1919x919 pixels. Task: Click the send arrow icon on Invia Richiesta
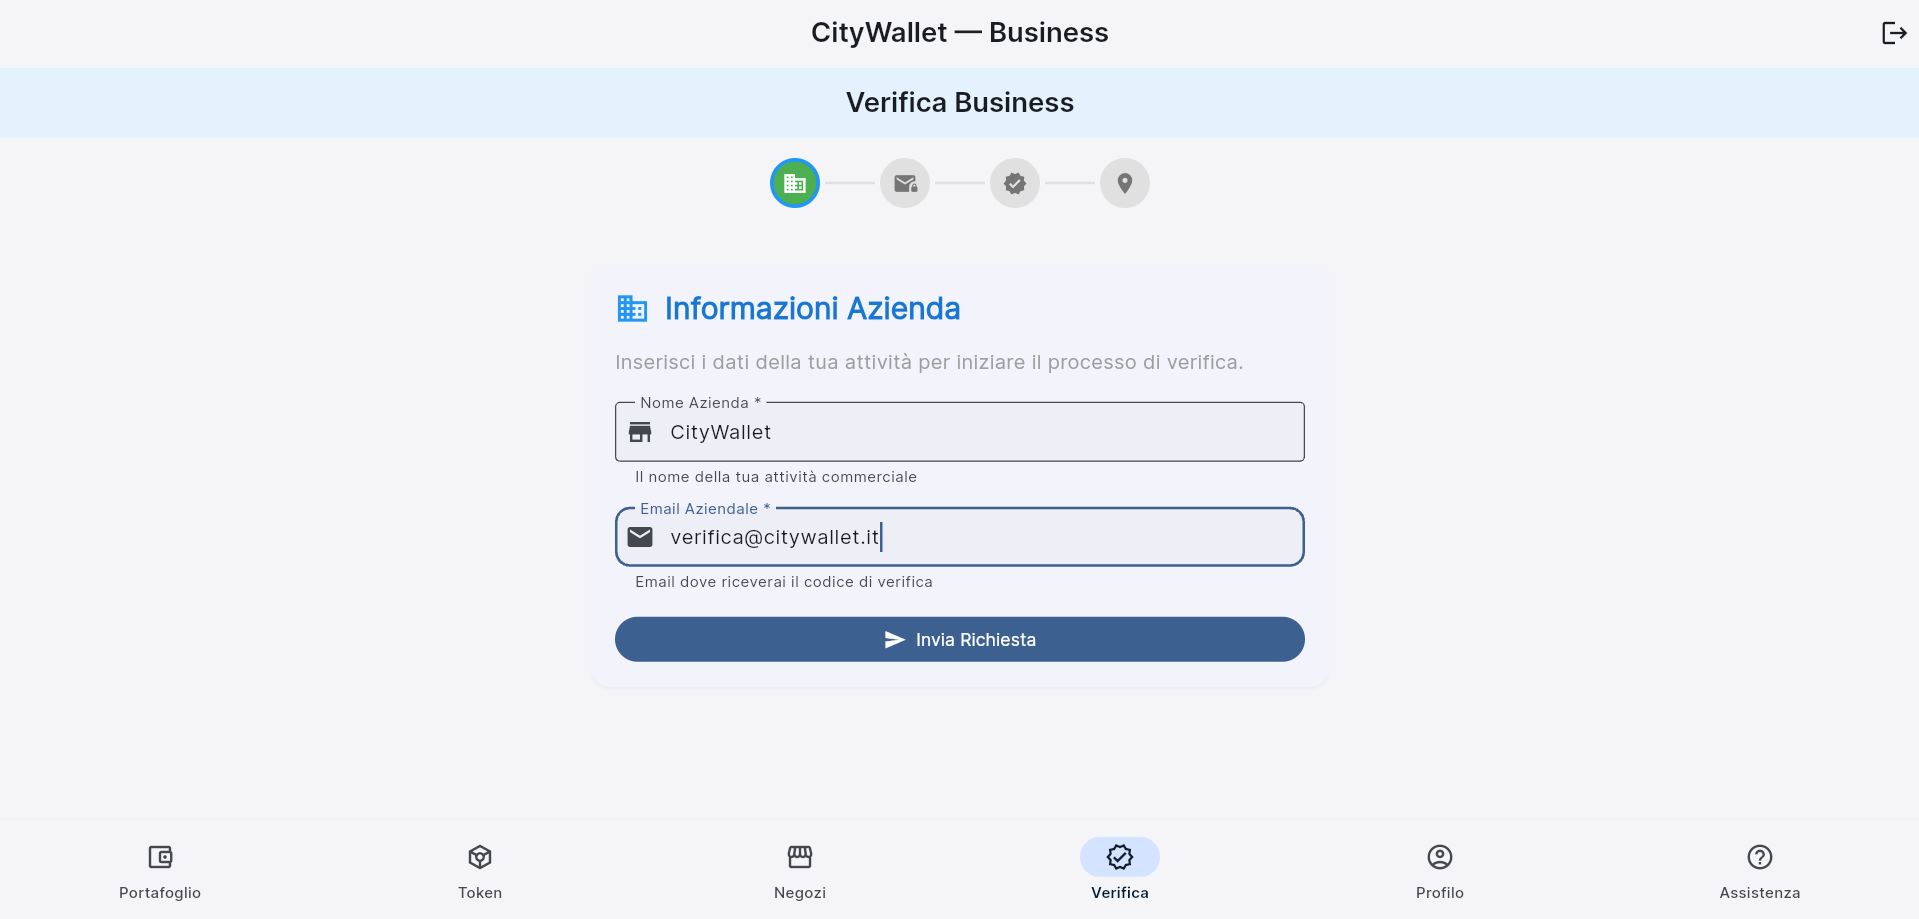click(x=893, y=640)
